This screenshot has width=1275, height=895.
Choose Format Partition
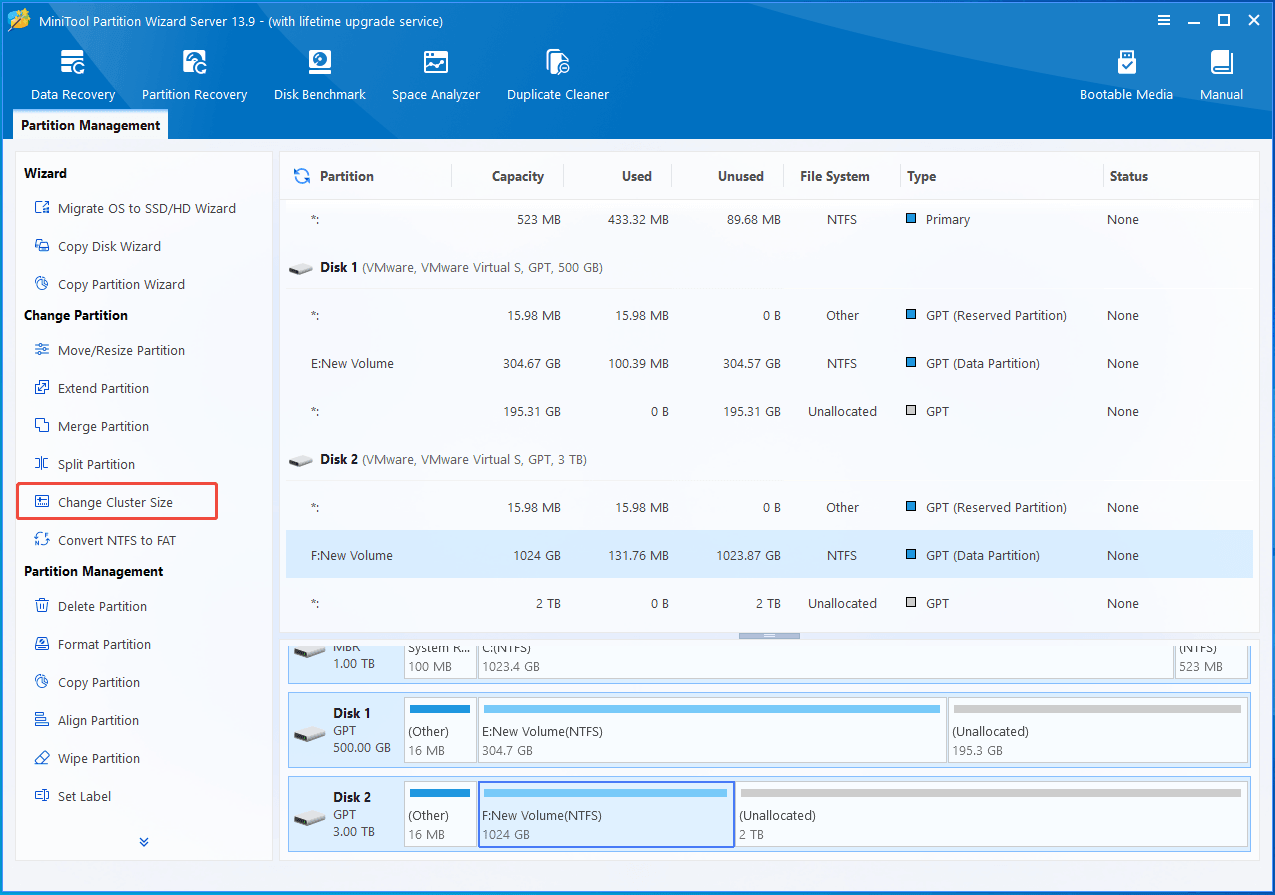tap(92, 644)
